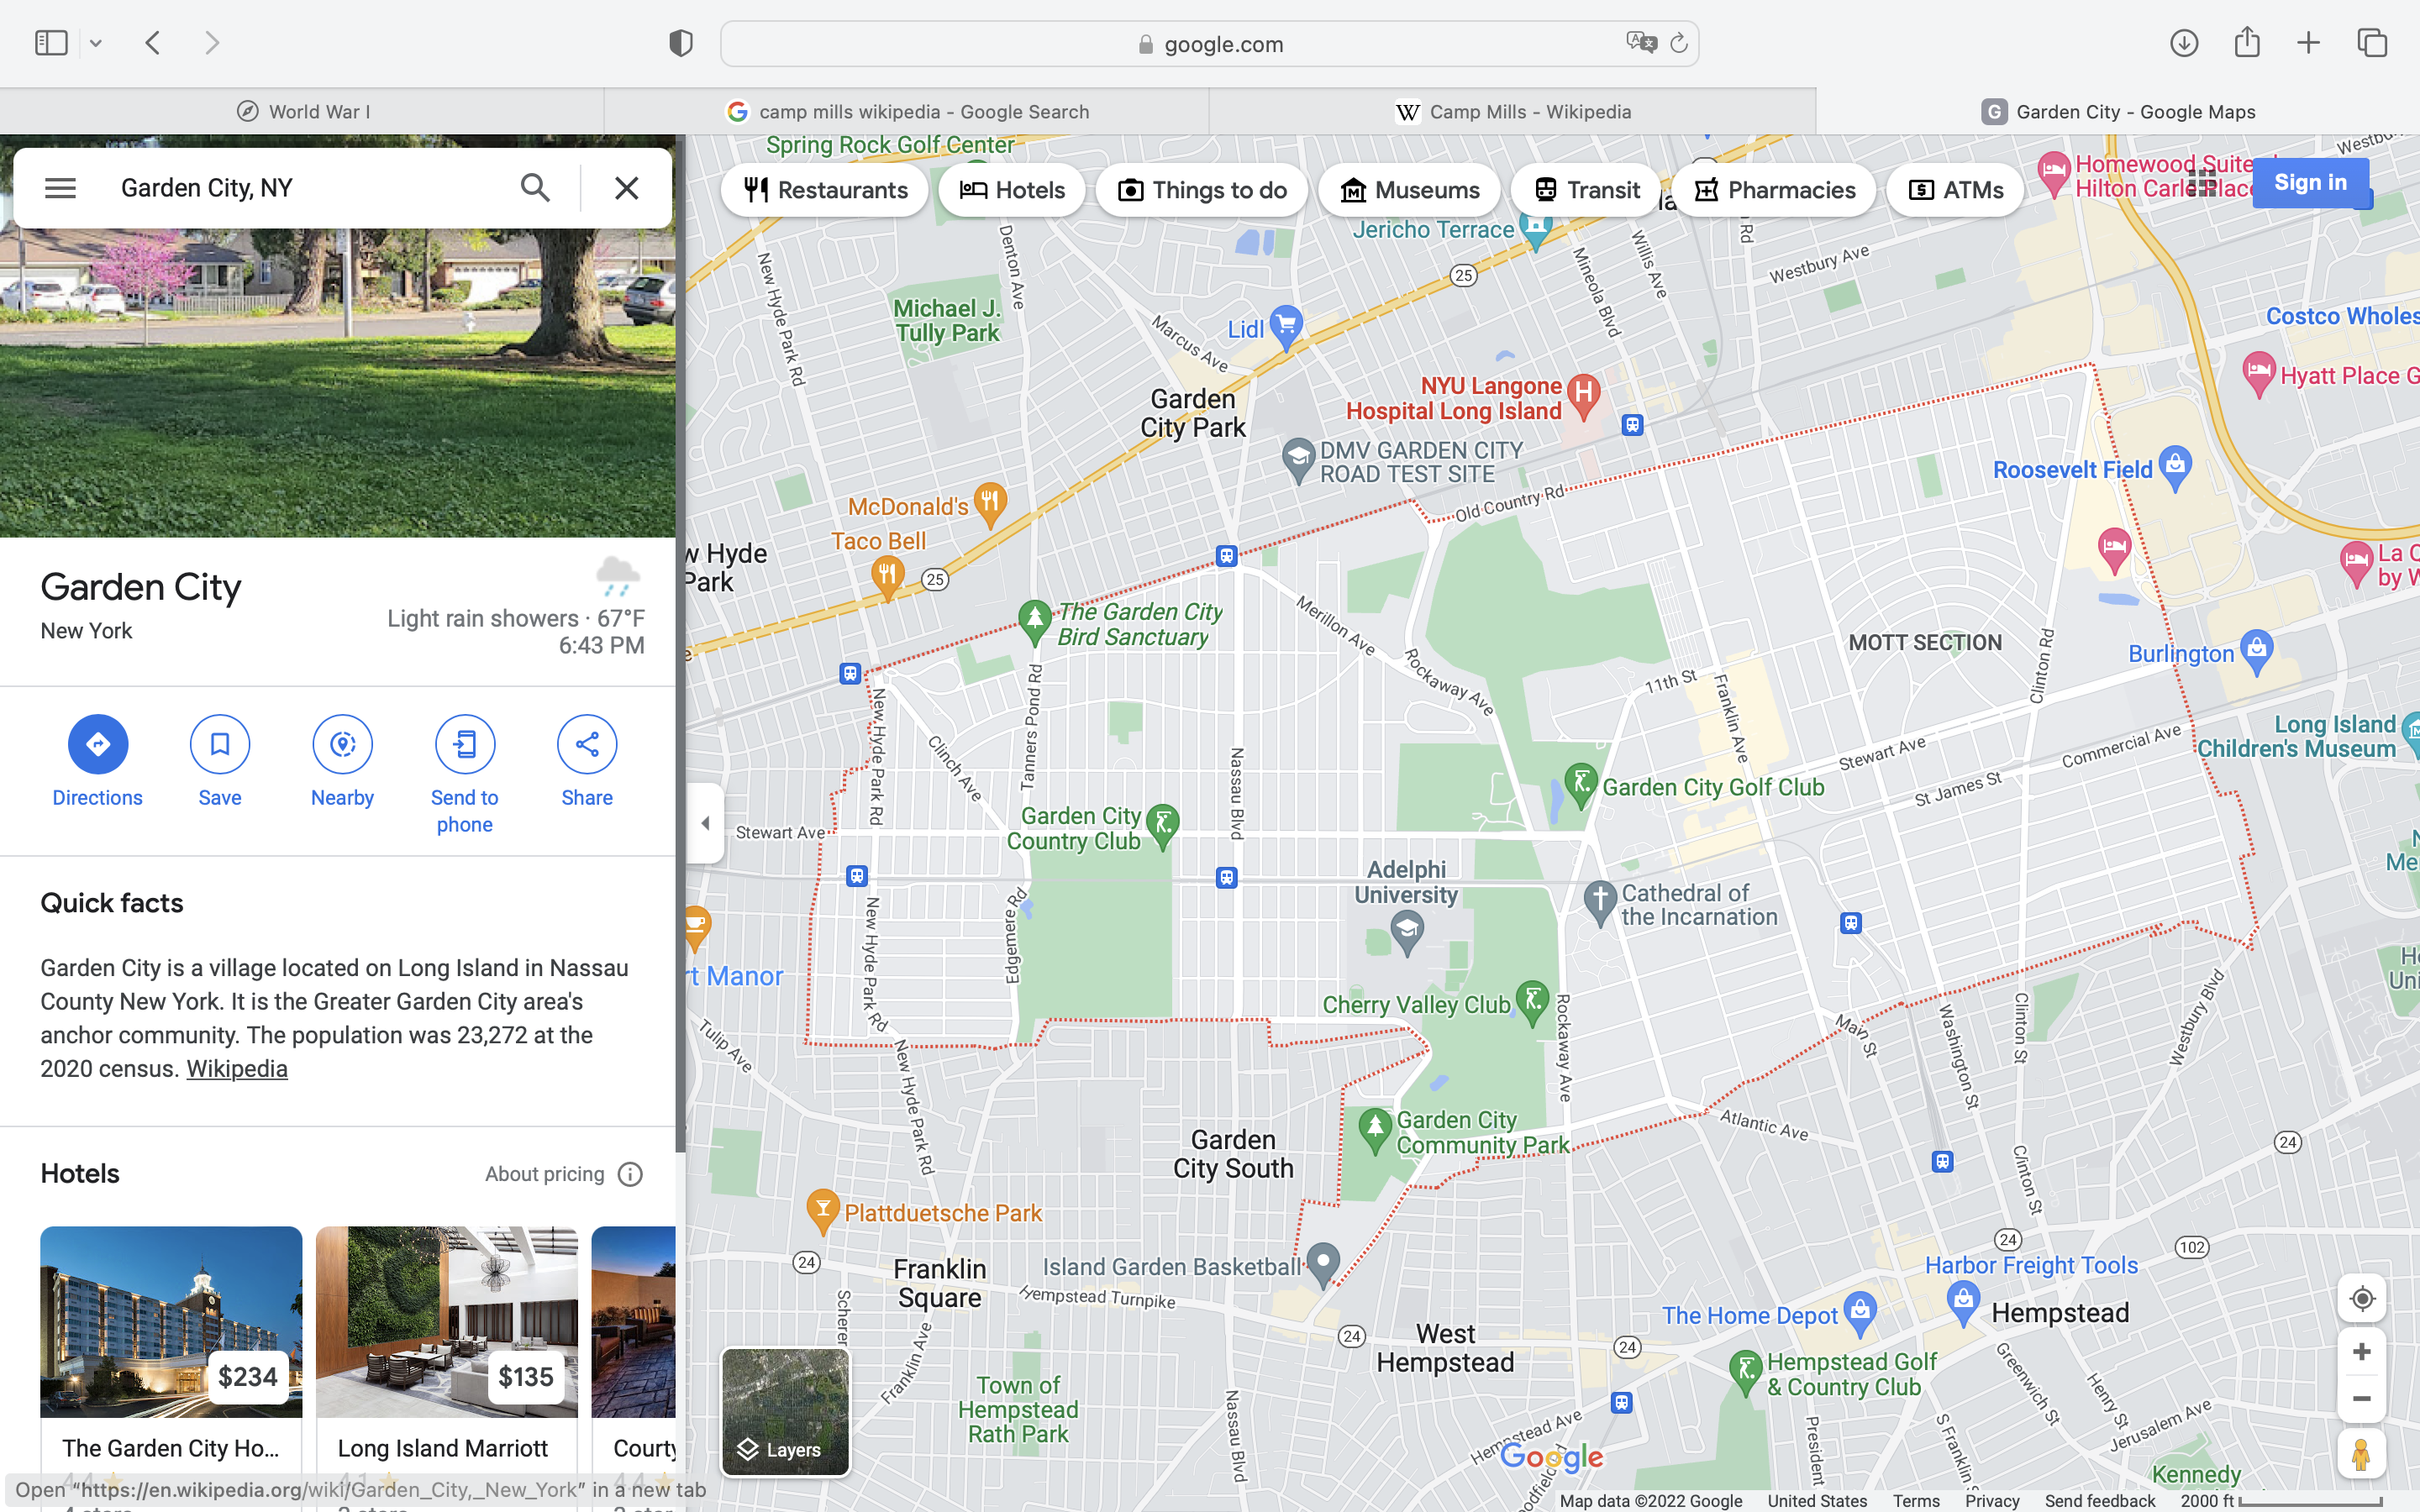Collapse the side panel
The height and width of the screenshot is (1512, 2420).
coord(705,823)
